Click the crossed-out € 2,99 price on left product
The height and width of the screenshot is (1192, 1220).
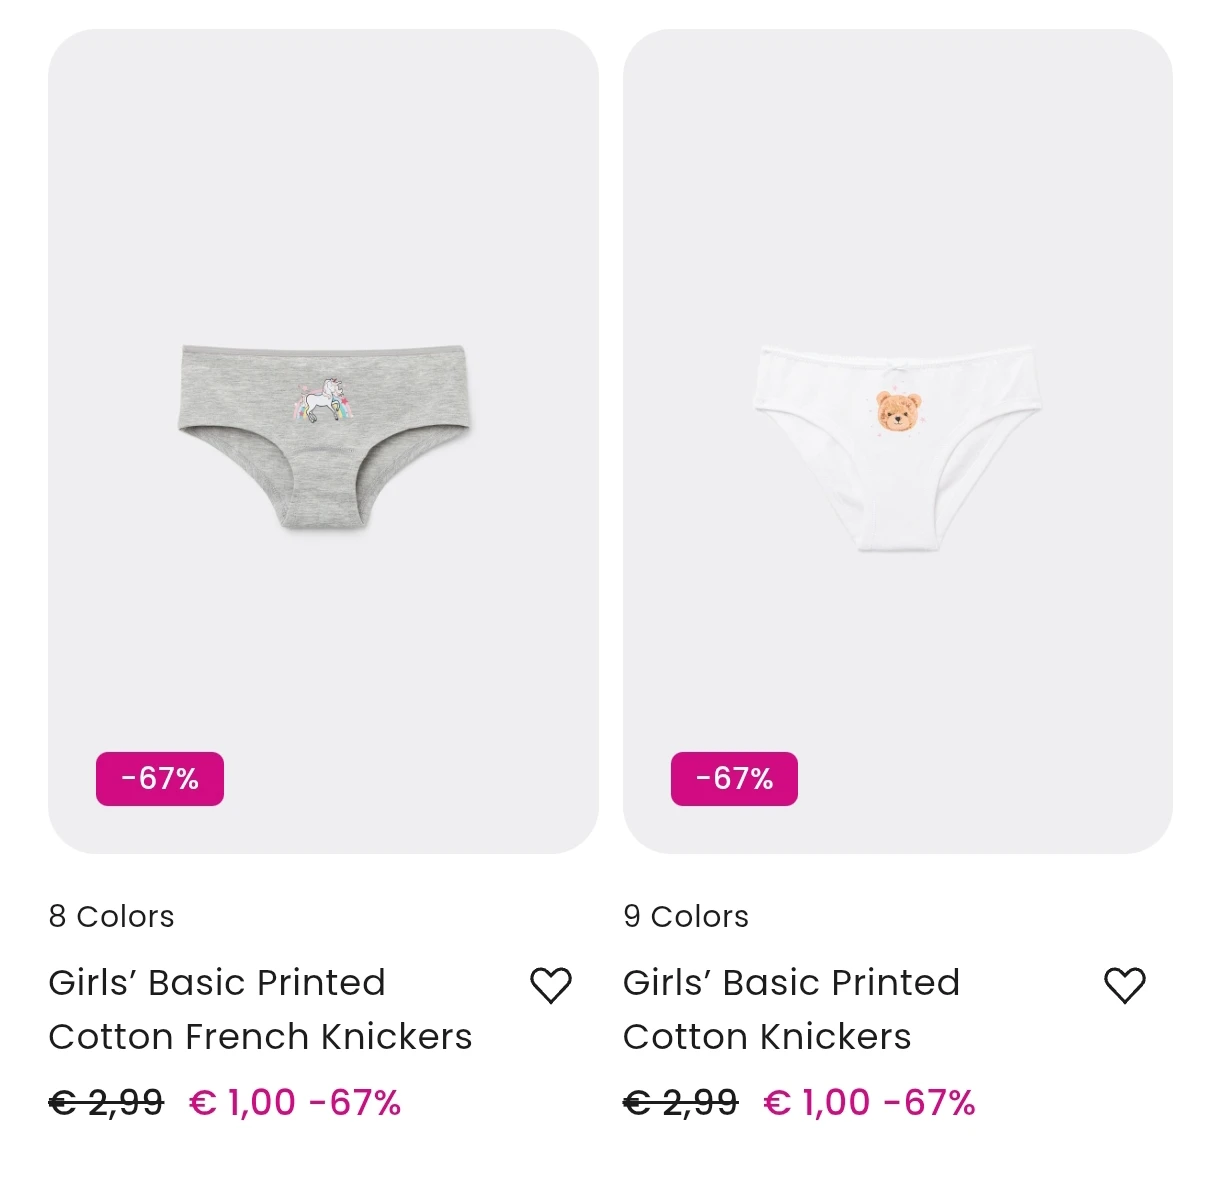pyautogui.click(x=105, y=1102)
